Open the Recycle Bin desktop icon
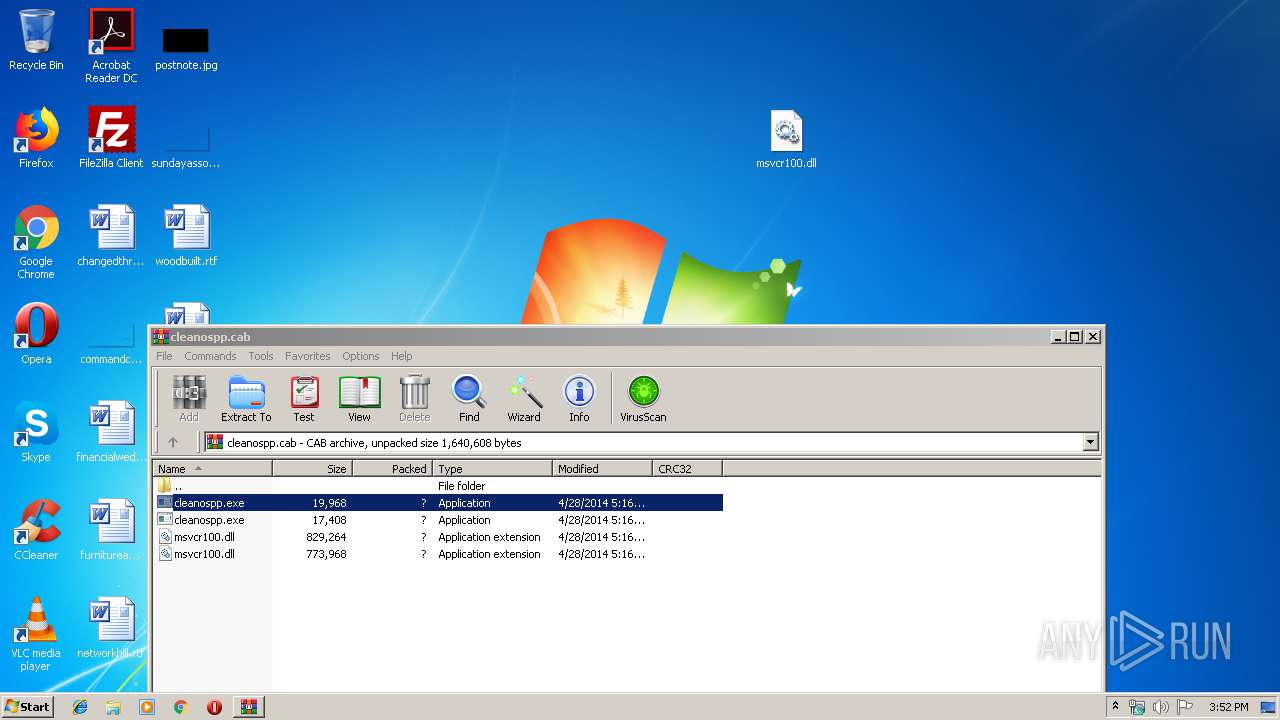The height and width of the screenshot is (720, 1280). 36,40
